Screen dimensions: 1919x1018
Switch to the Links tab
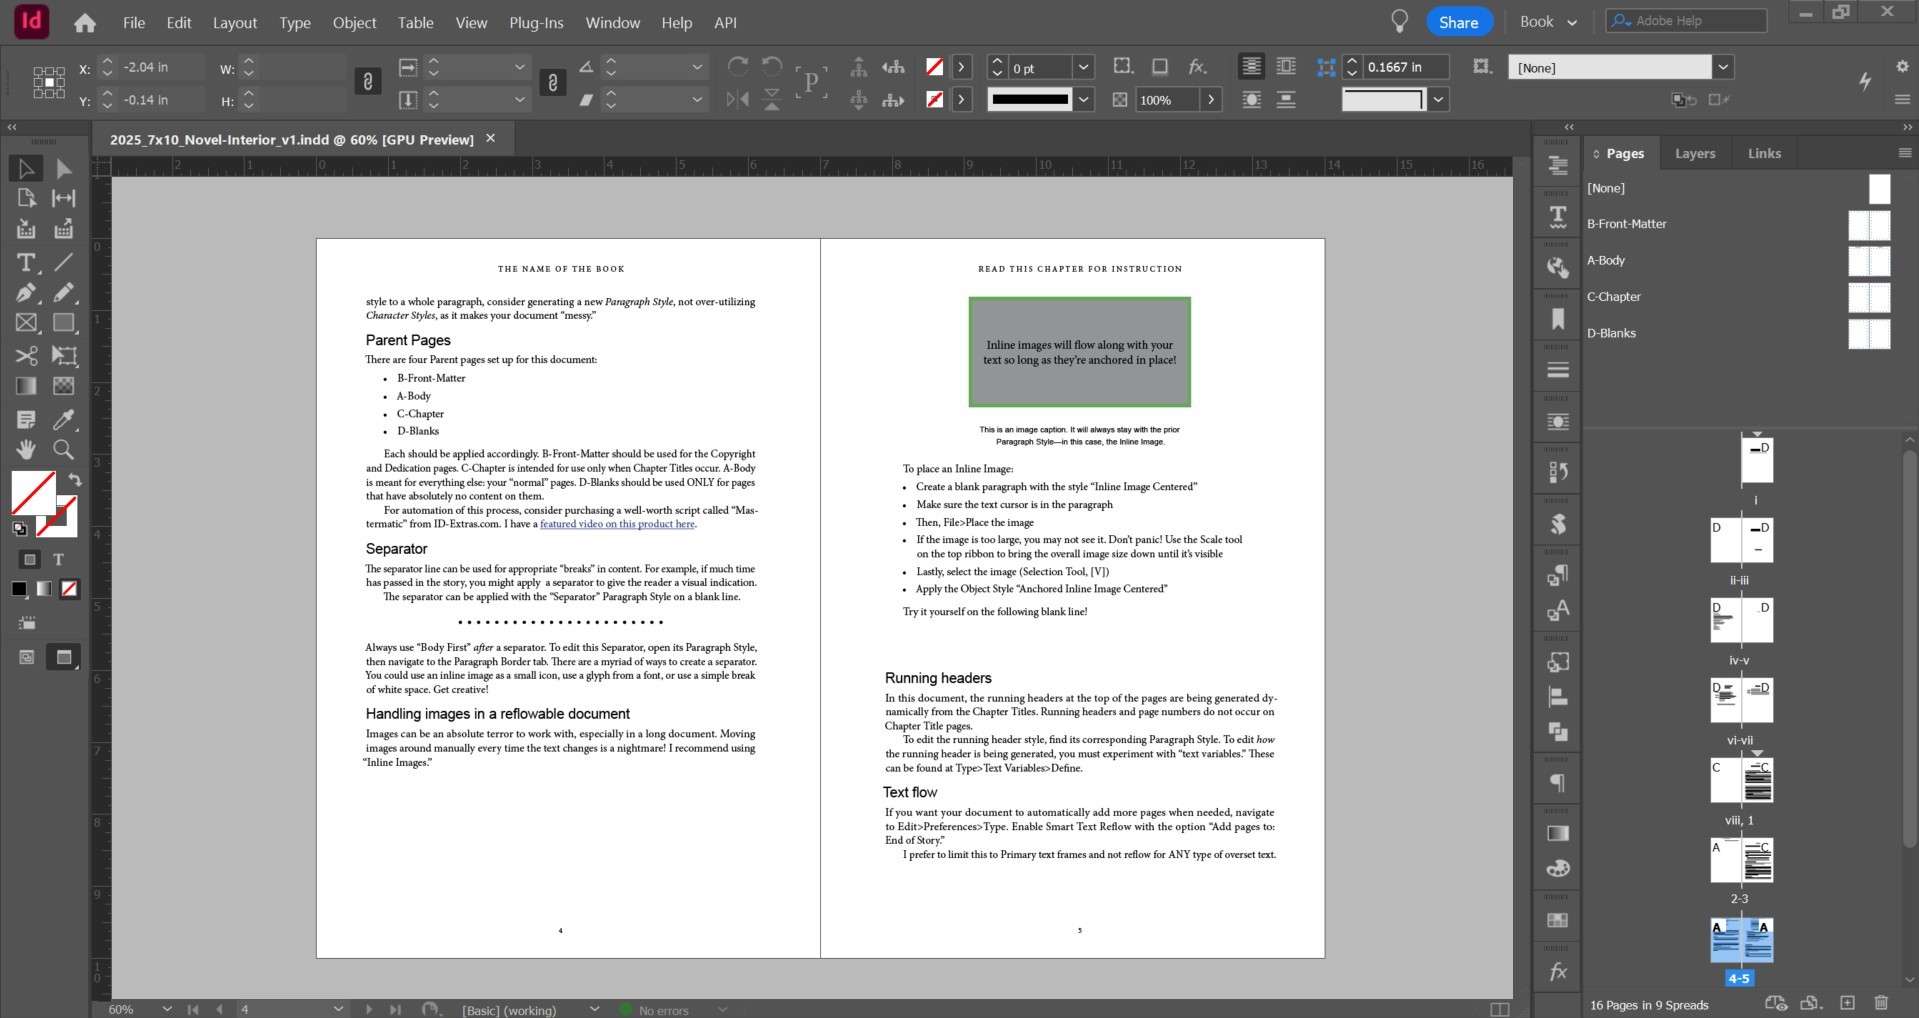1764,153
